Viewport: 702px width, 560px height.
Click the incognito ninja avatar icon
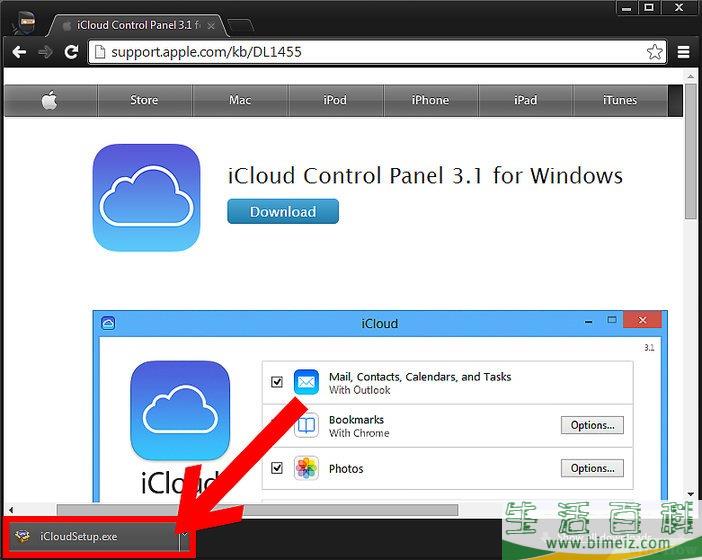coord(24,22)
